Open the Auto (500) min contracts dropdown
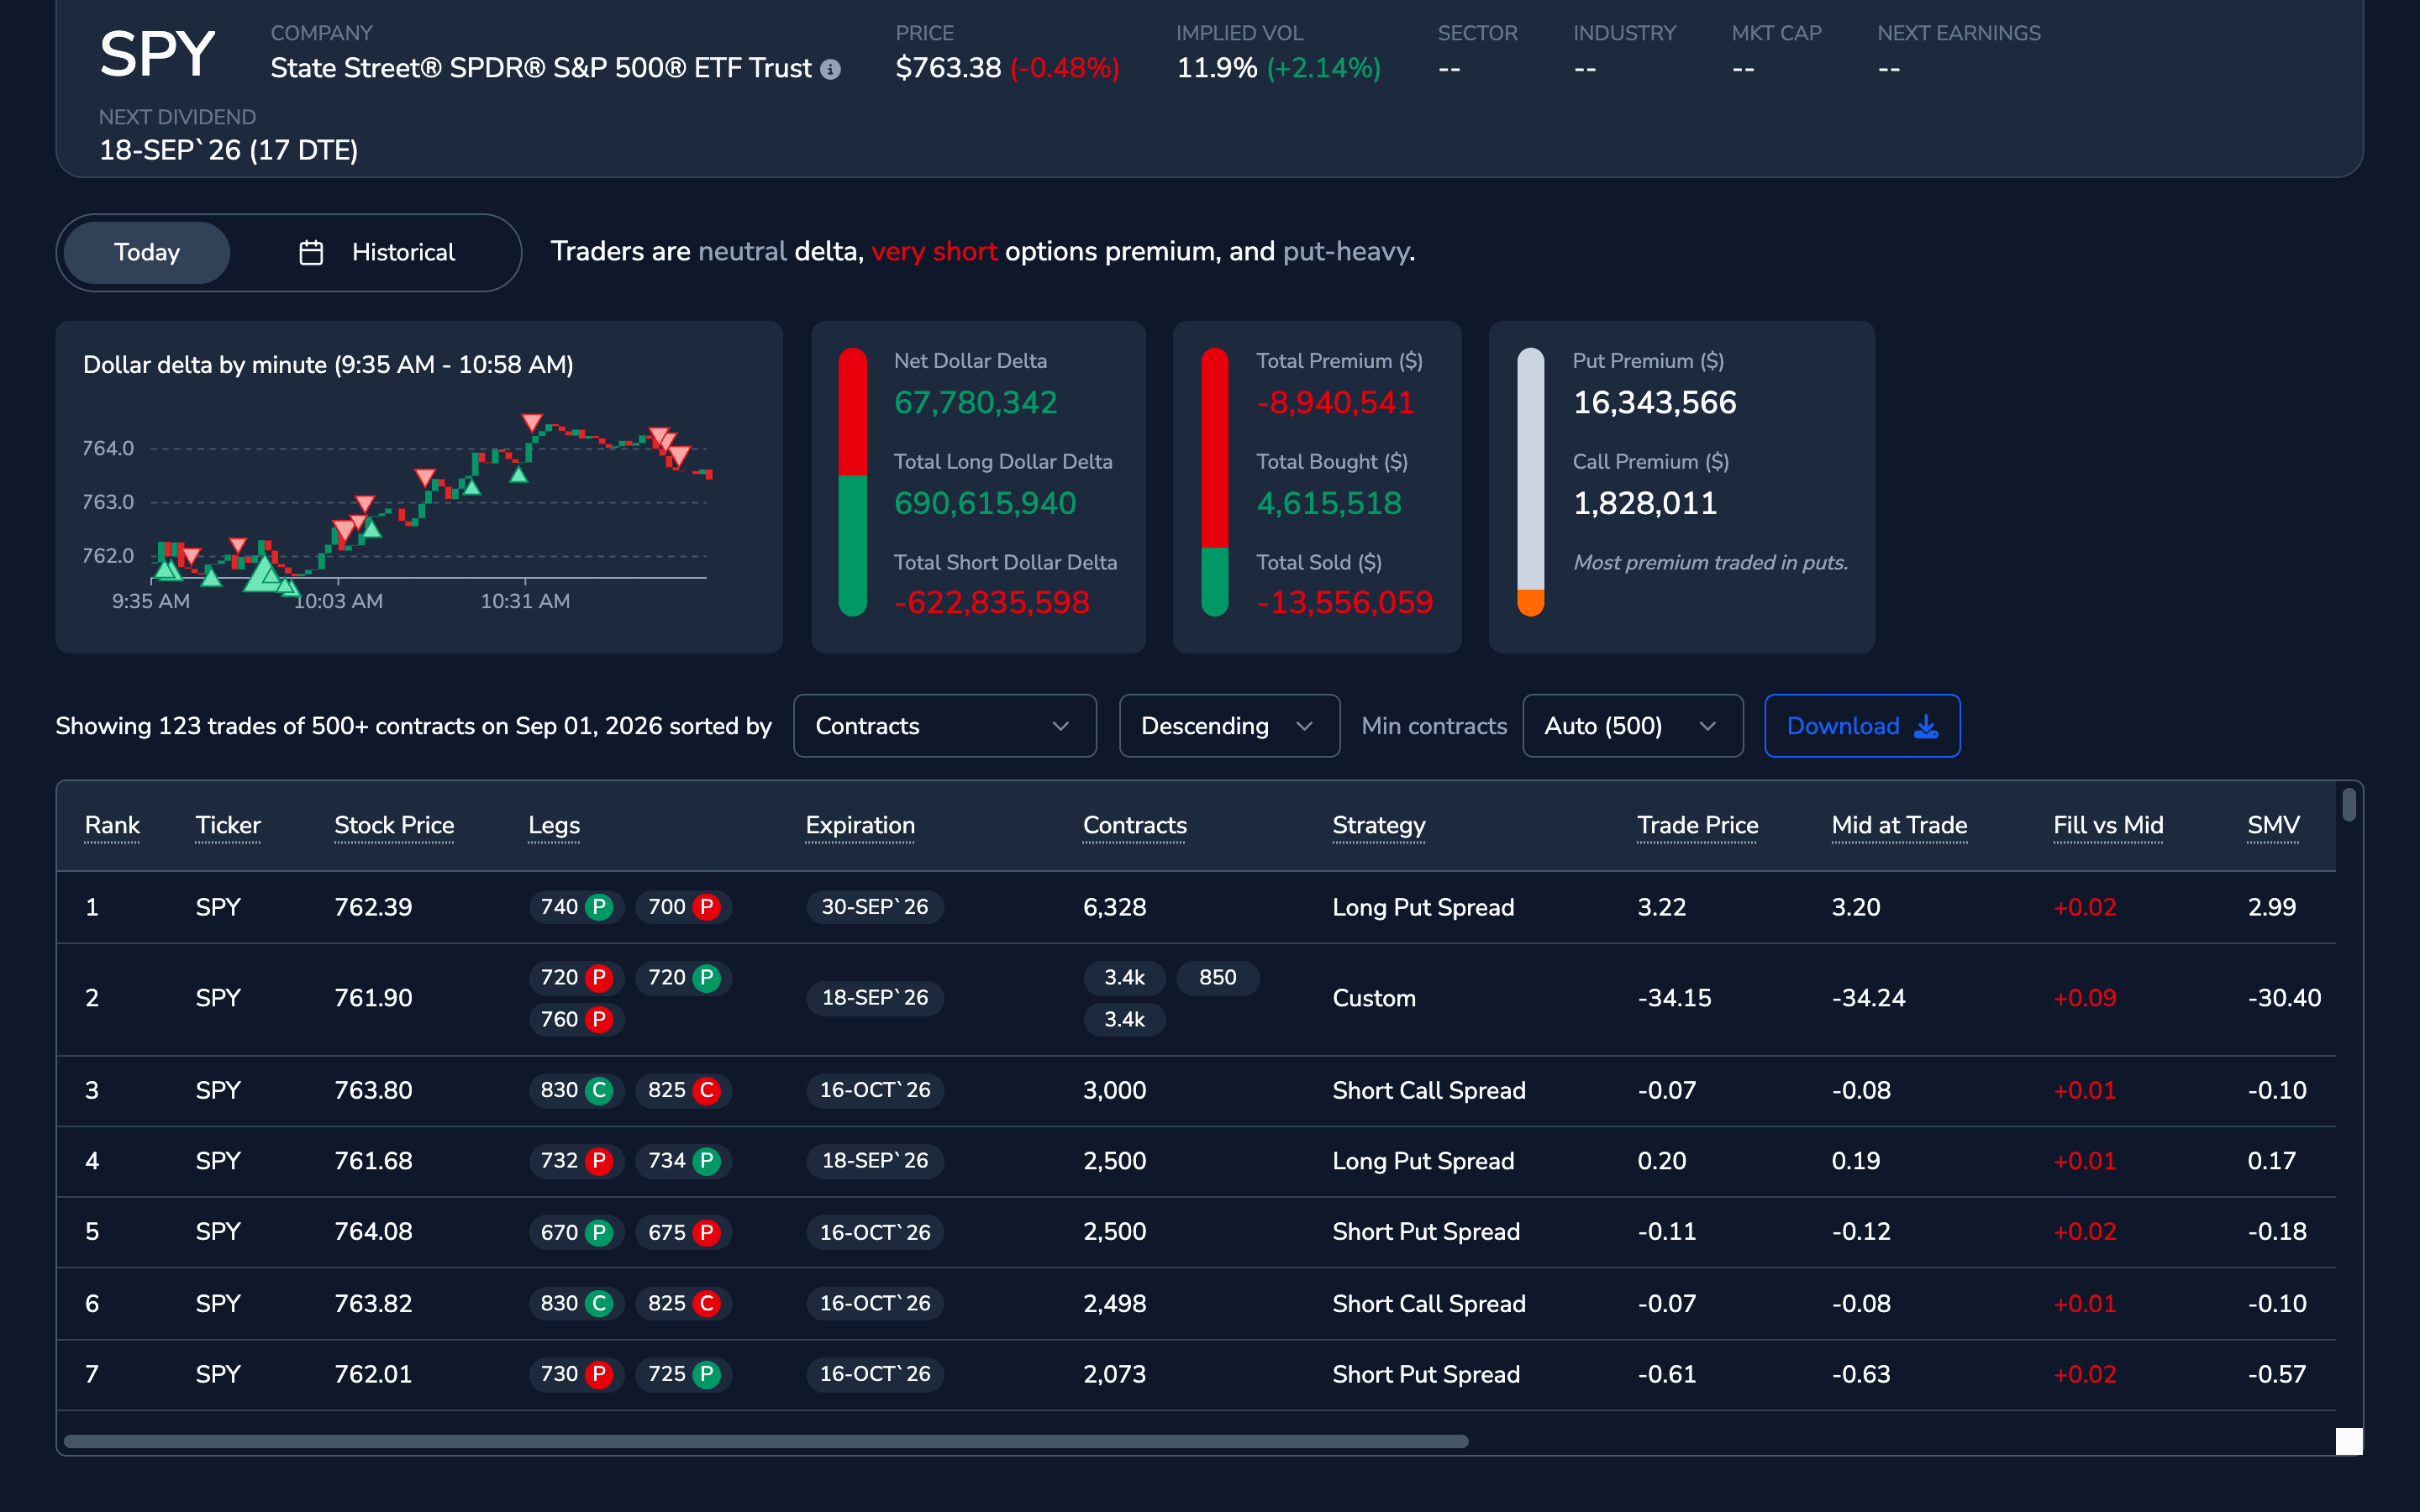 [1632, 726]
